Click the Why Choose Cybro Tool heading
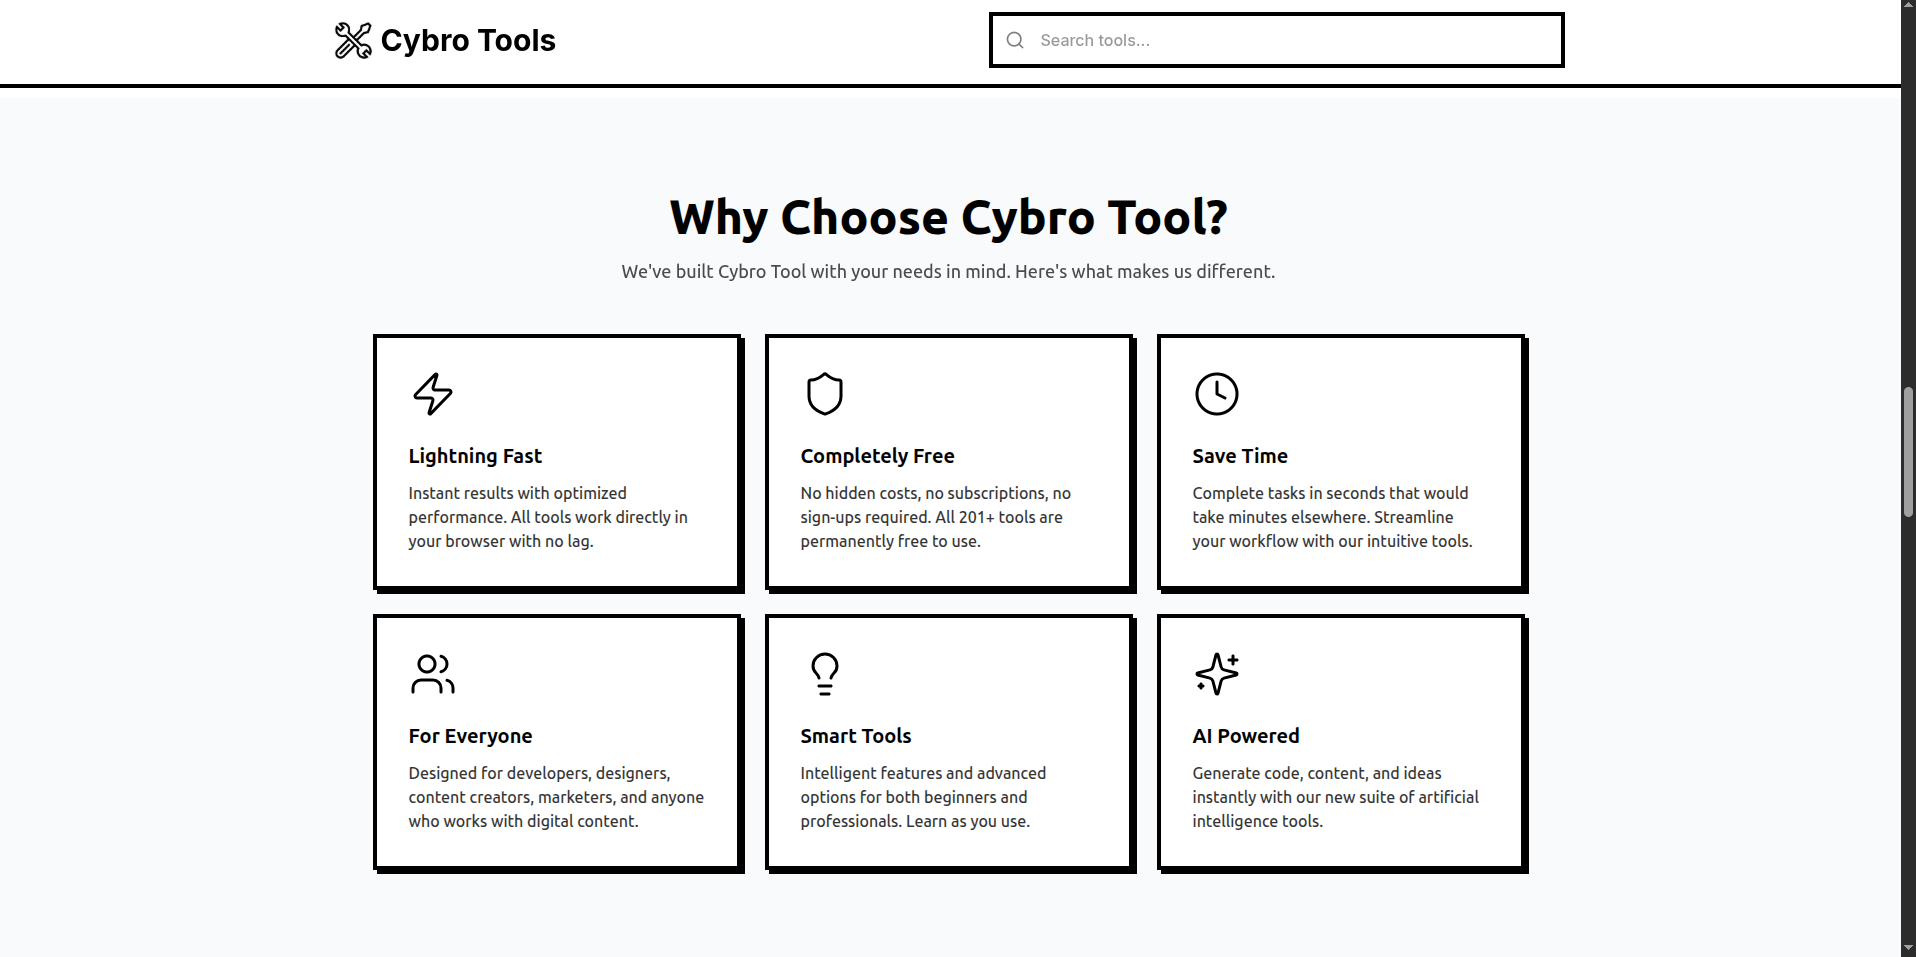 948,217
